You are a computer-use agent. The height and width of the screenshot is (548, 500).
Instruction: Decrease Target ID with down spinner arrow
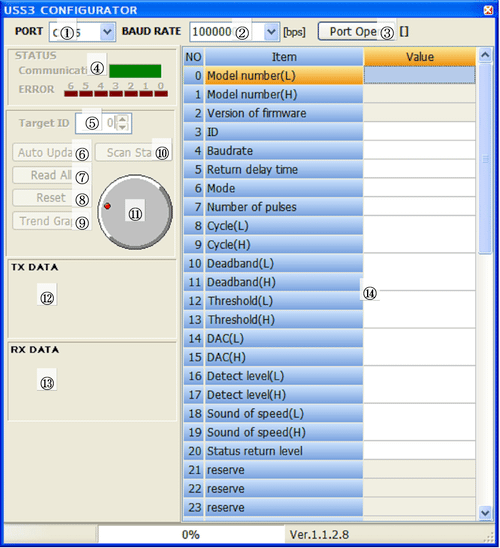122,127
